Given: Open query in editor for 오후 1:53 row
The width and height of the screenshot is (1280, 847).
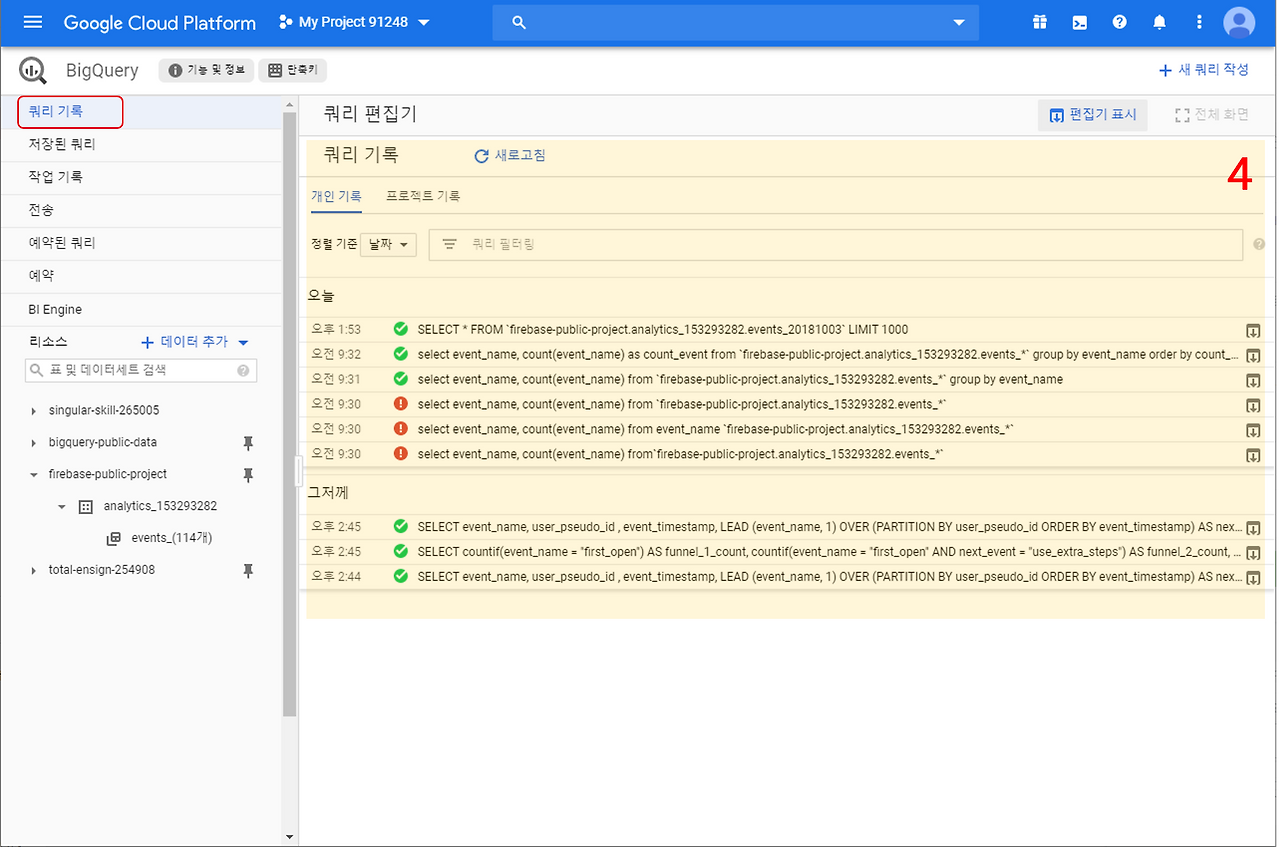Looking at the screenshot, I should pos(1252,331).
